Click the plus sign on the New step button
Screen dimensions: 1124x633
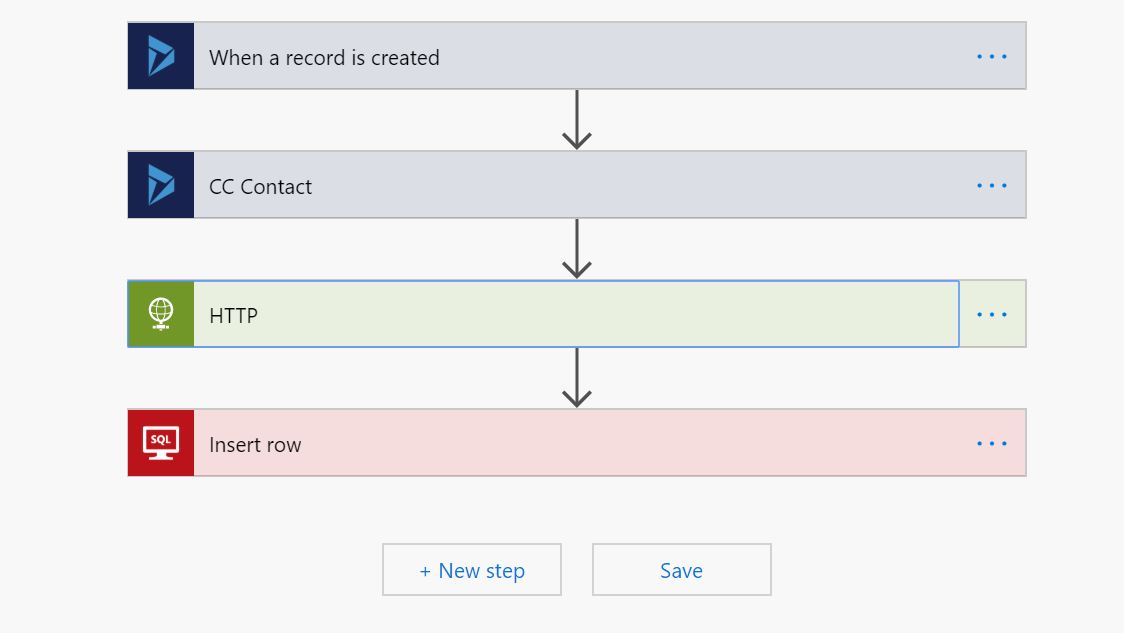425,571
